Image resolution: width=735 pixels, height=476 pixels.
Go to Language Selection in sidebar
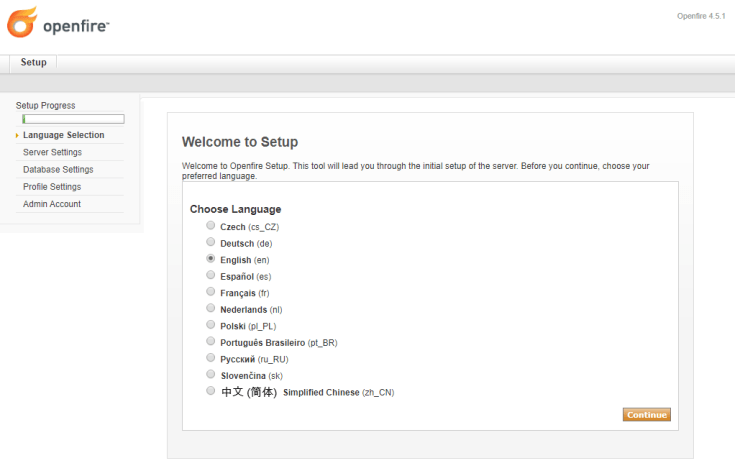tap(63, 135)
